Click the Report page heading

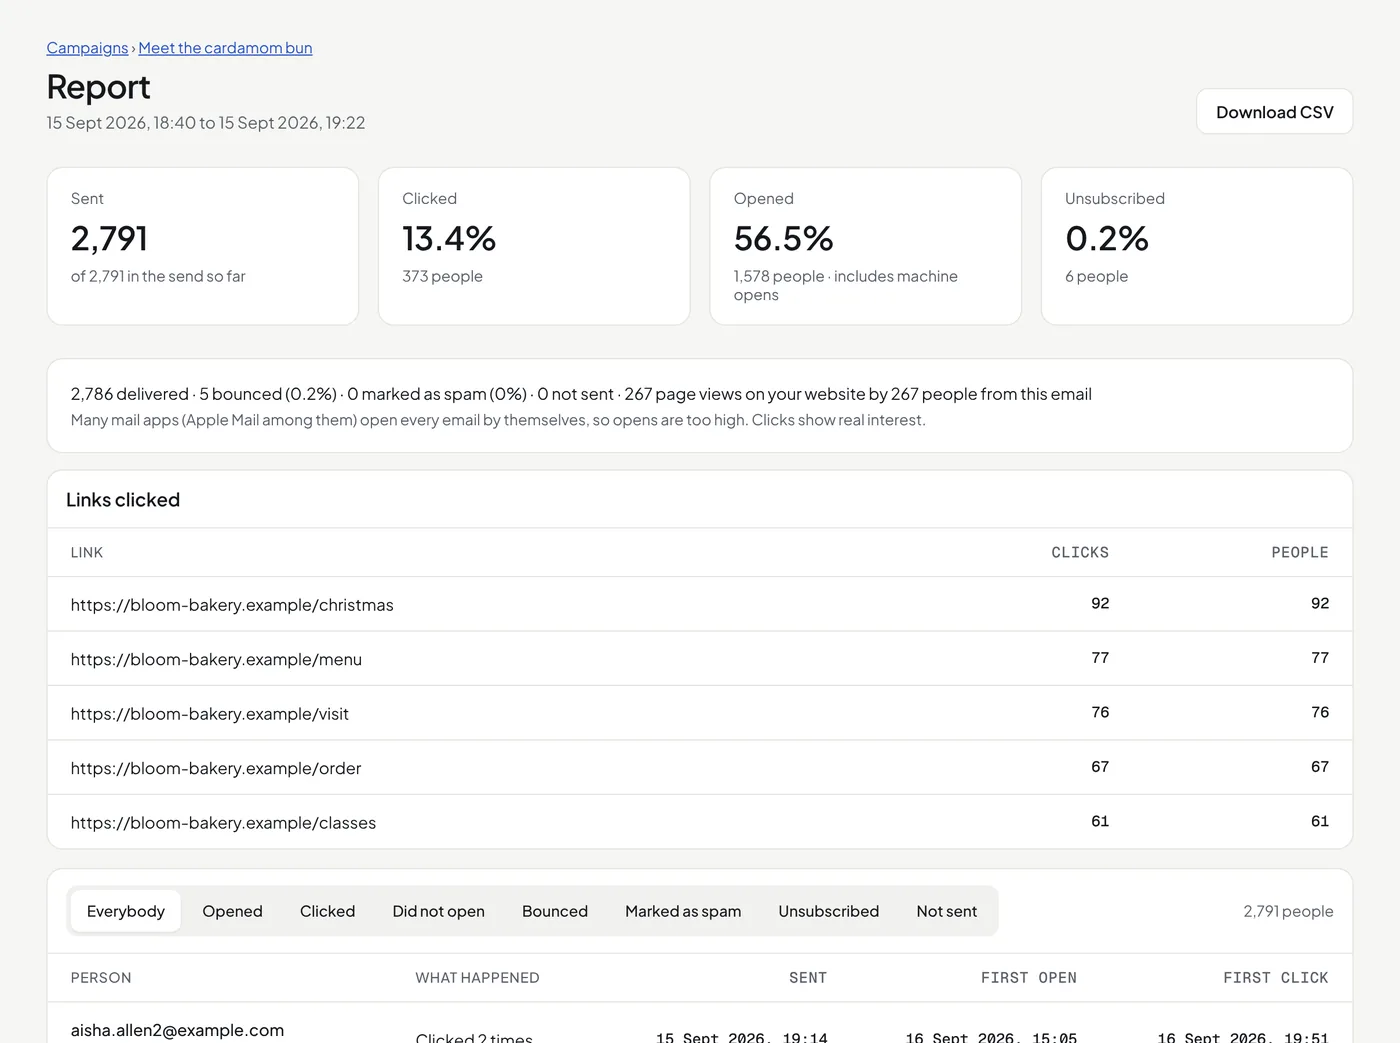coord(98,87)
